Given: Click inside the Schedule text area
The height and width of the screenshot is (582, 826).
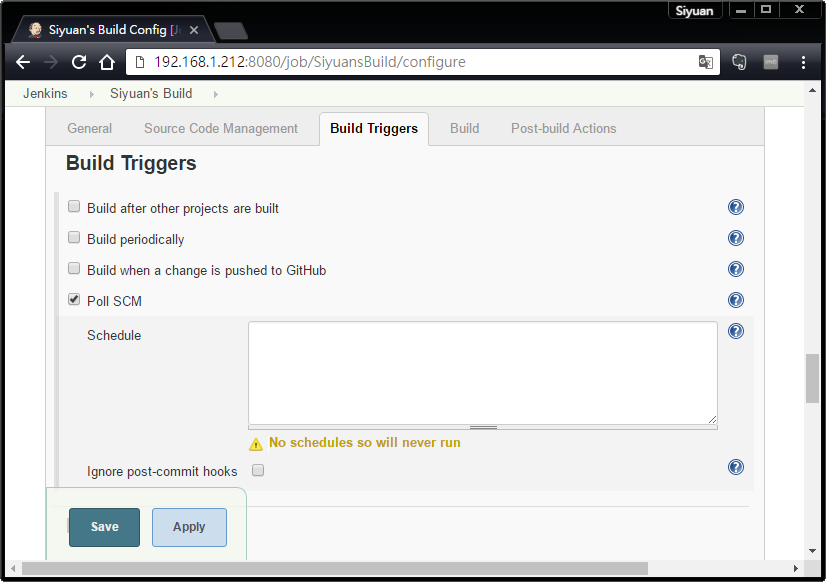Looking at the screenshot, I should [482, 374].
